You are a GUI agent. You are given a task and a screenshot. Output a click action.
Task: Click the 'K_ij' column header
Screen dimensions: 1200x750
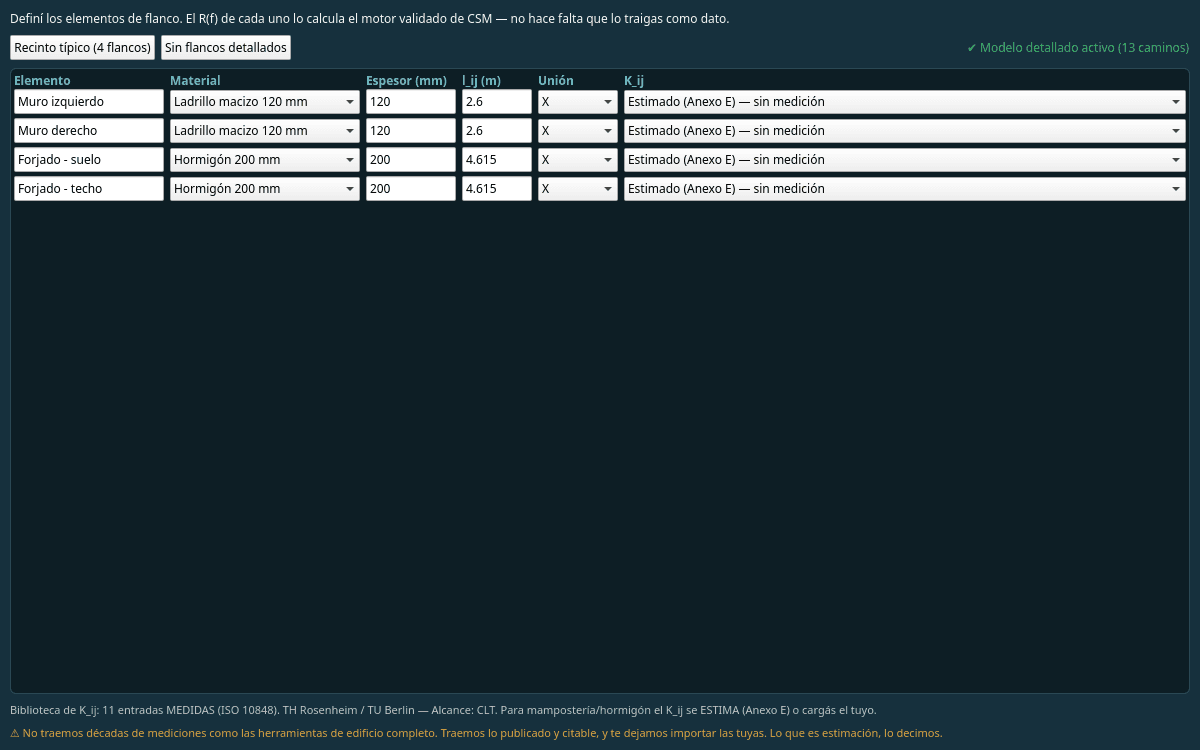(634, 80)
